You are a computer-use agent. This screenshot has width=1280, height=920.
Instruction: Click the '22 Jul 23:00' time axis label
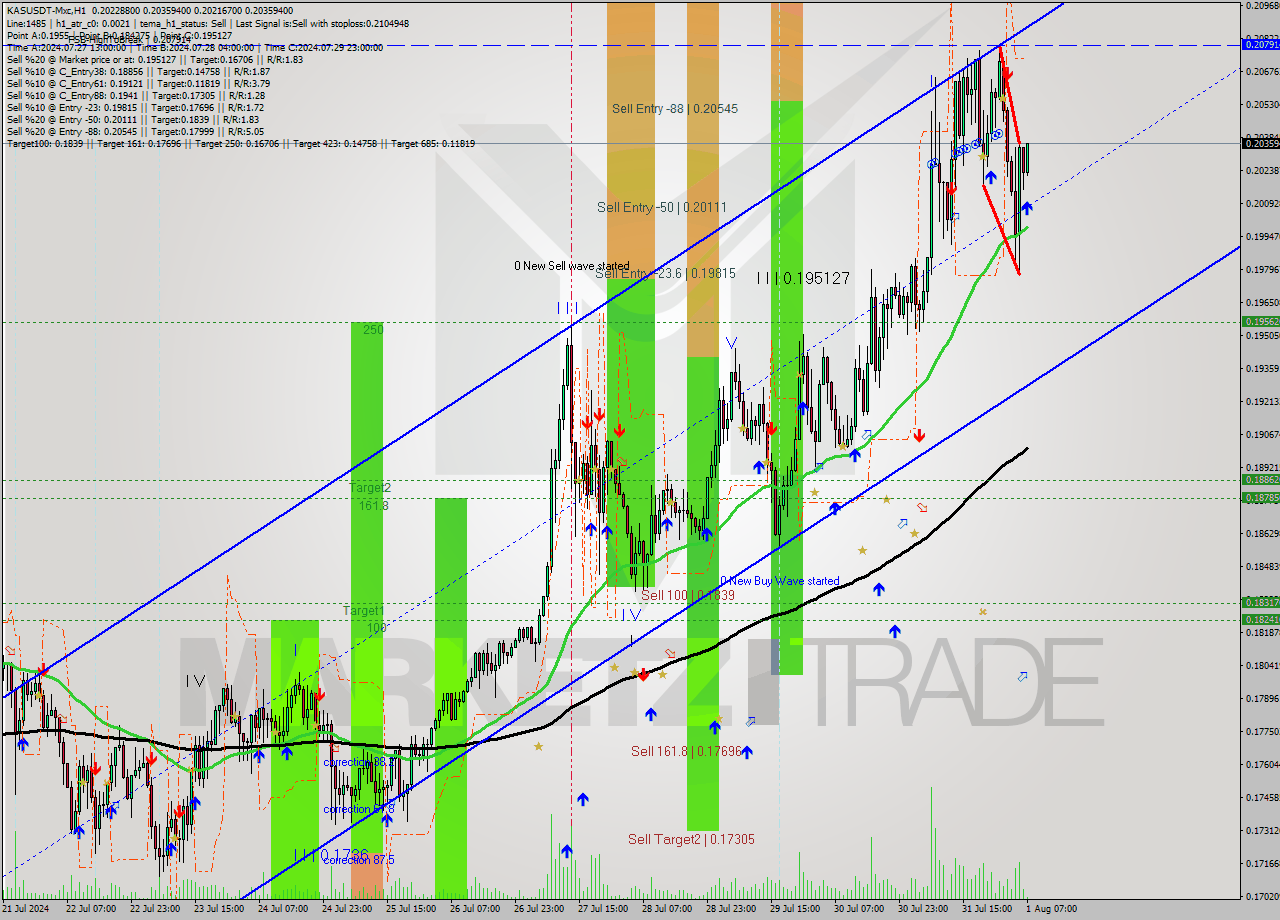tap(155, 909)
